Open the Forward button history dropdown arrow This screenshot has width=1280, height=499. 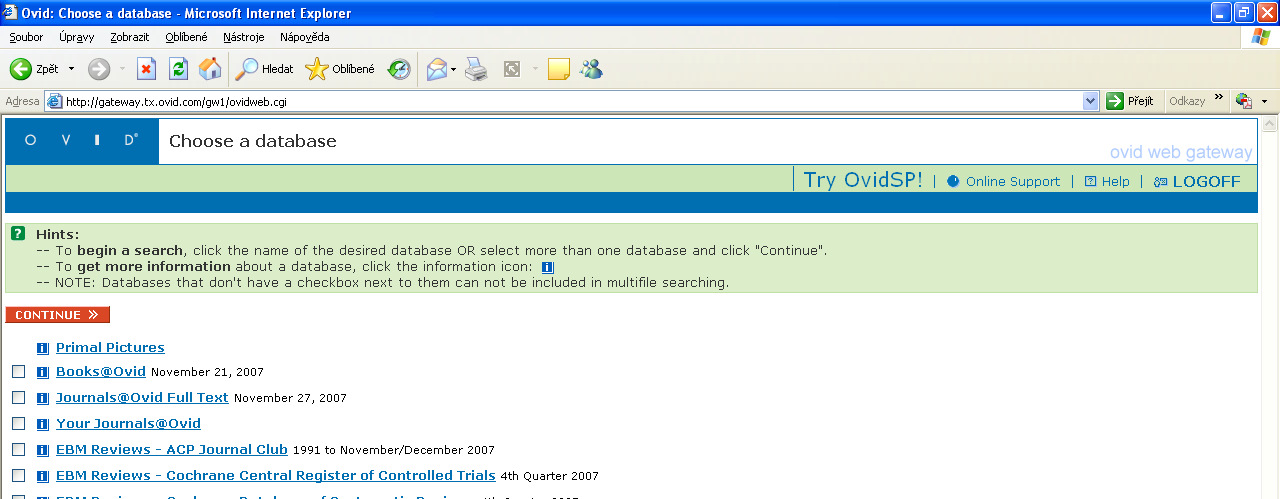coord(122,69)
